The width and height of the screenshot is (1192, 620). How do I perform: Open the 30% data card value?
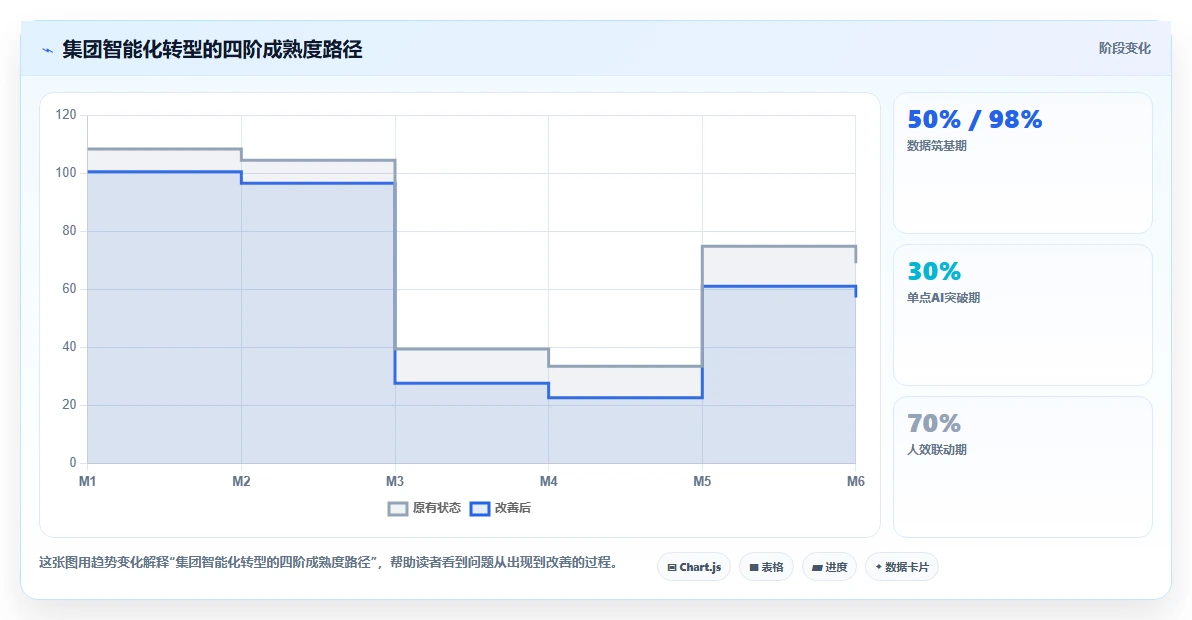(x=934, y=271)
